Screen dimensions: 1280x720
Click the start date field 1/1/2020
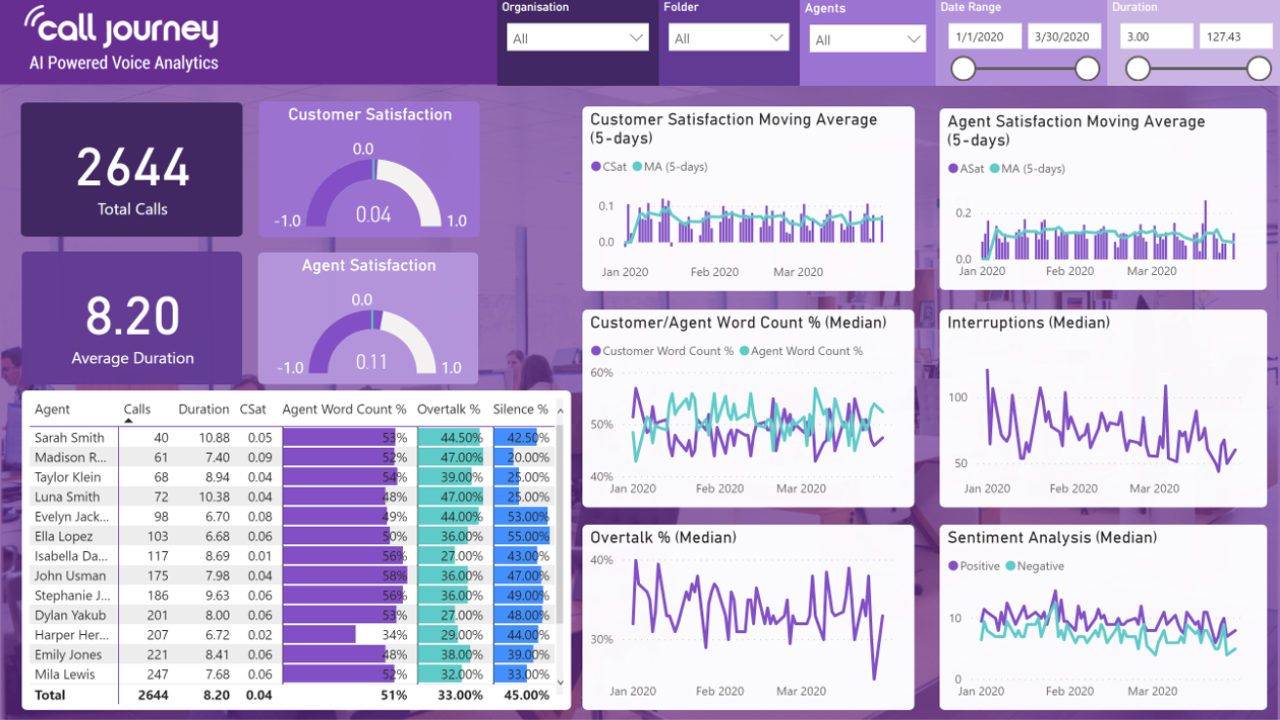point(984,36)
